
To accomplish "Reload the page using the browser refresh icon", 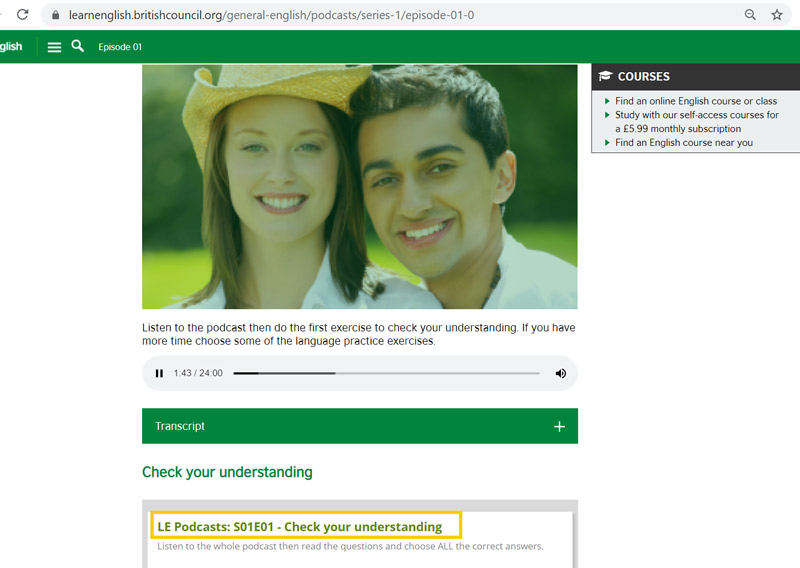I will coord(22,15).
